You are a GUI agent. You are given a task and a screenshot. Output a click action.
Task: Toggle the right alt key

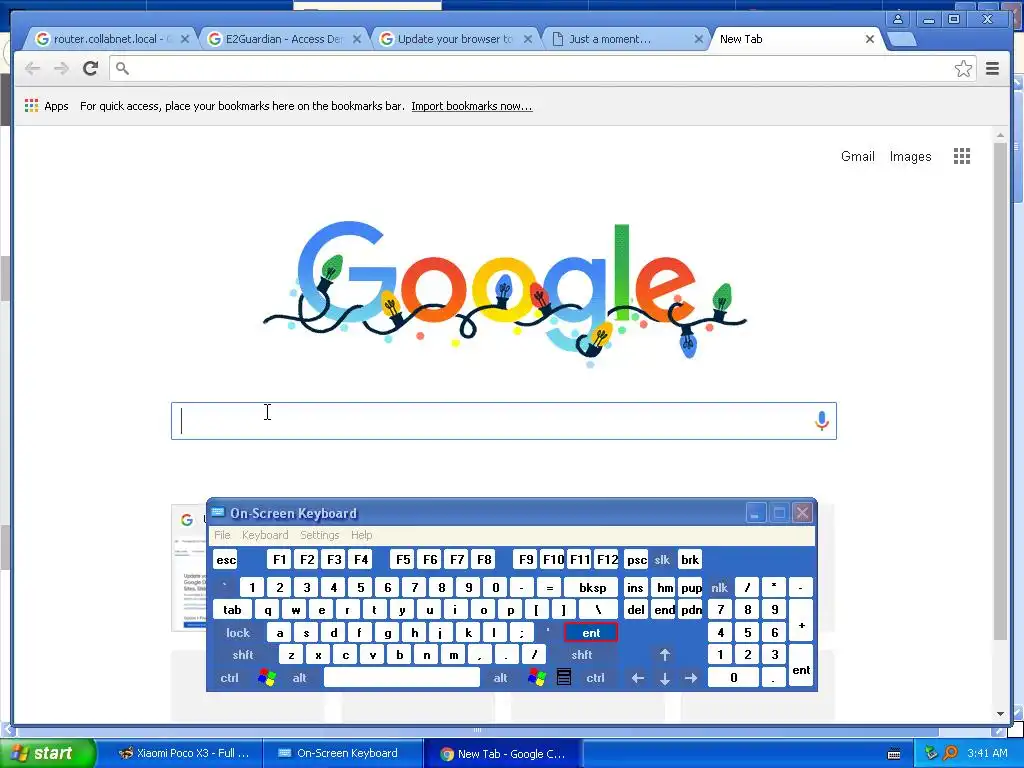click(500, 678)
